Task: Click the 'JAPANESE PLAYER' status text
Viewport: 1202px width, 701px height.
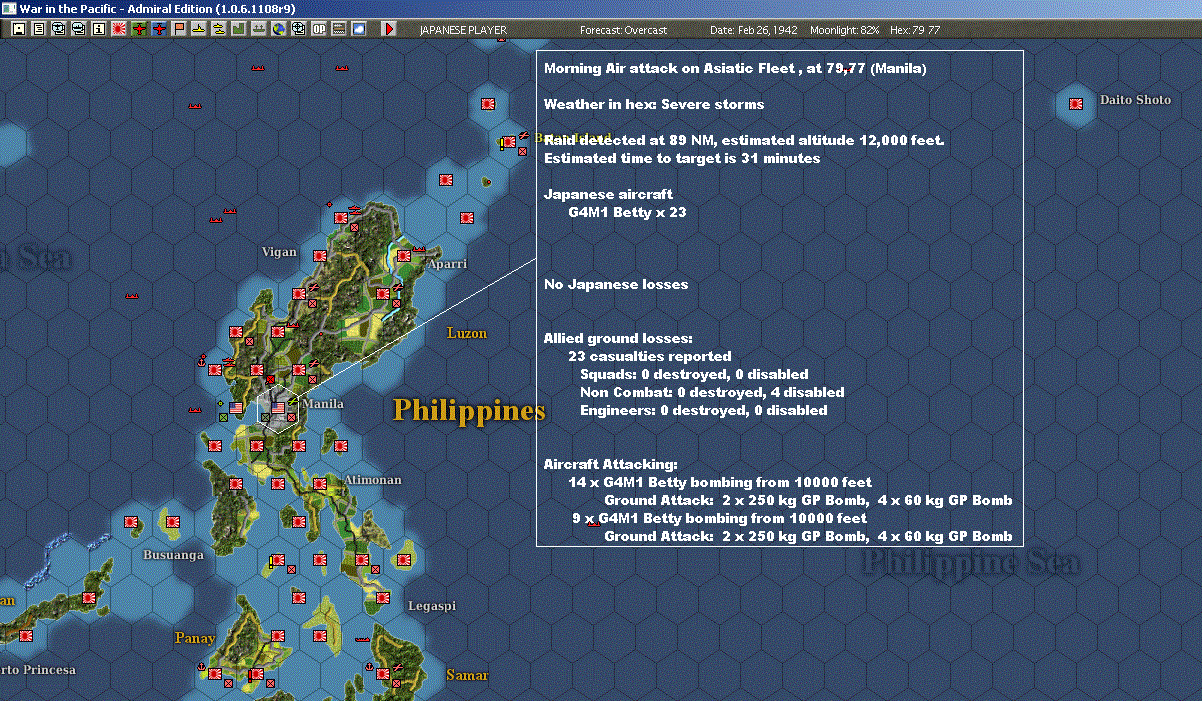Action: 463,30
